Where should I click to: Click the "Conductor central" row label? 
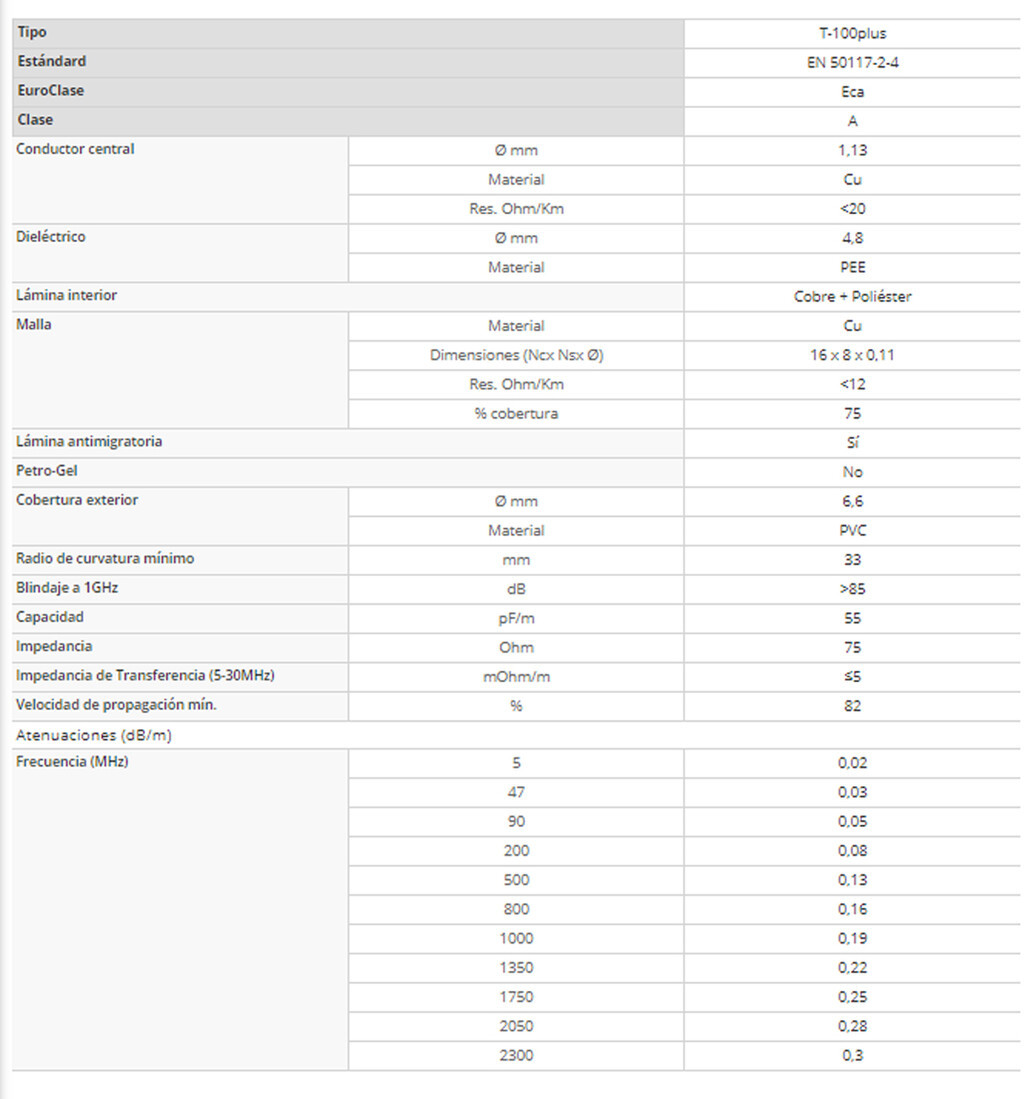click(x=76, y=150)
